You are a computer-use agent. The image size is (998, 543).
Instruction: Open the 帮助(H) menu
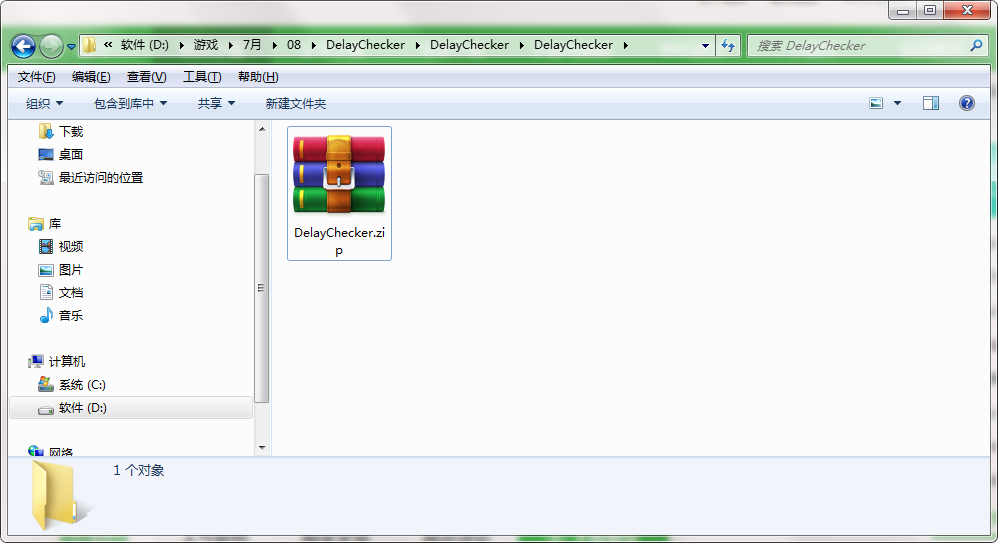coord(258,77)
